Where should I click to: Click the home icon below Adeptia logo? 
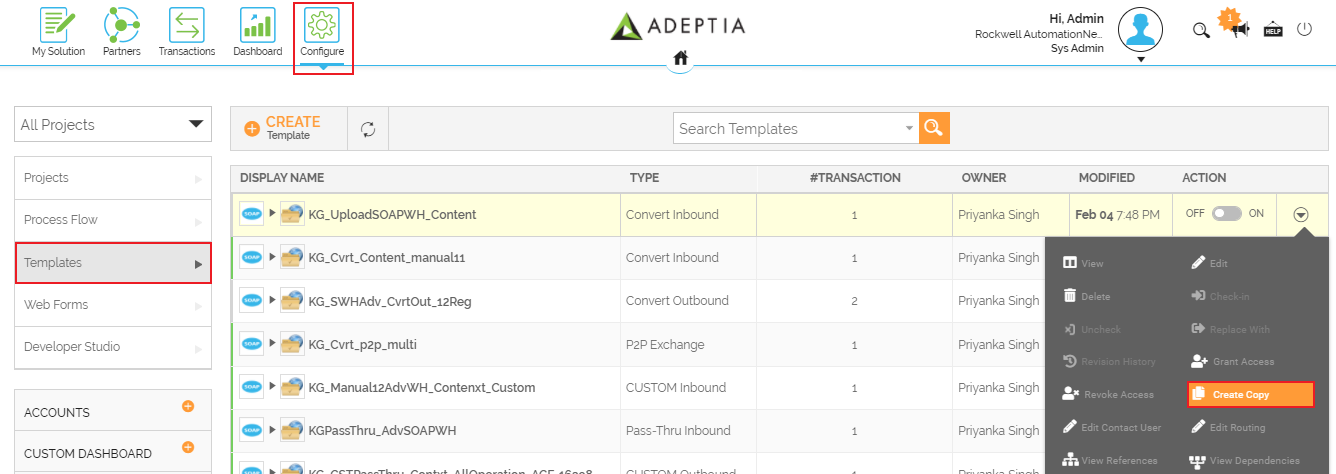click(680, 58)
